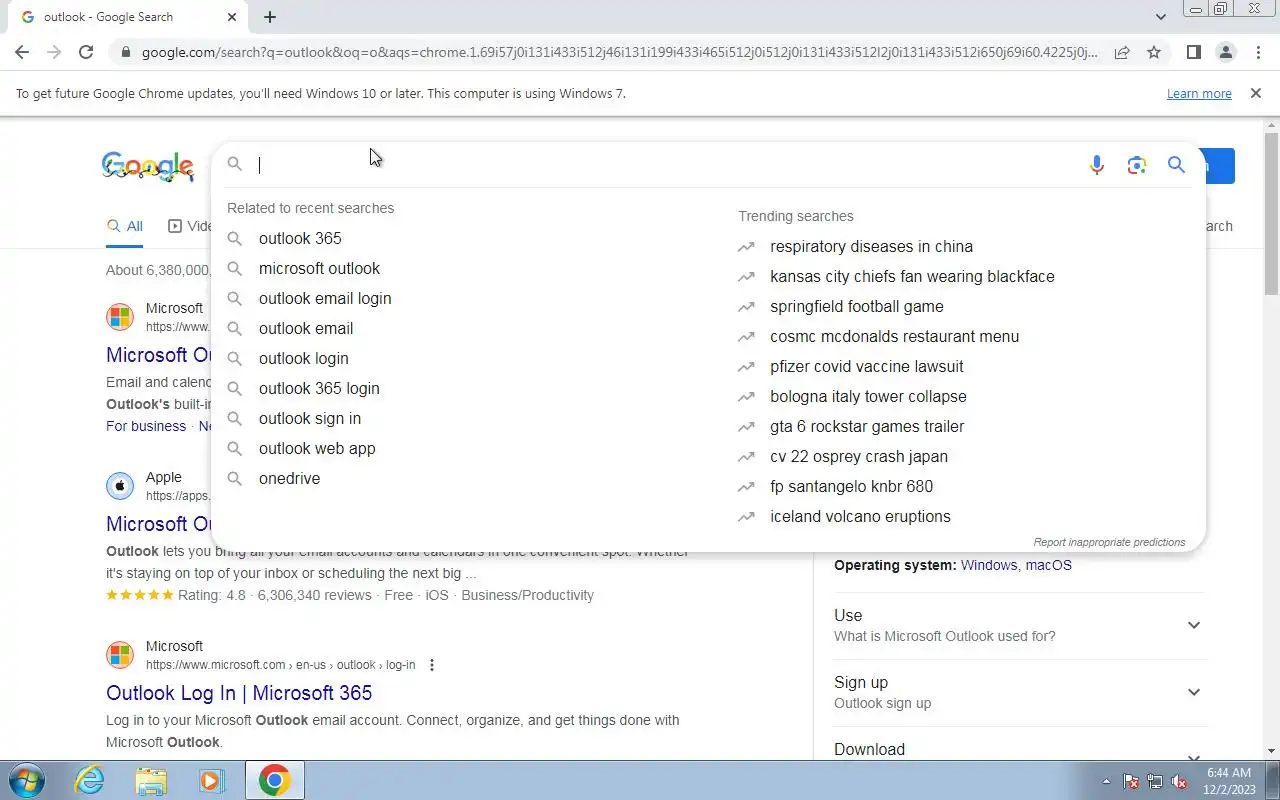The height and width of the screenshot is (800, 1280).
Task: Open the Chrome profile avatar
Action: pos(1225,52)
